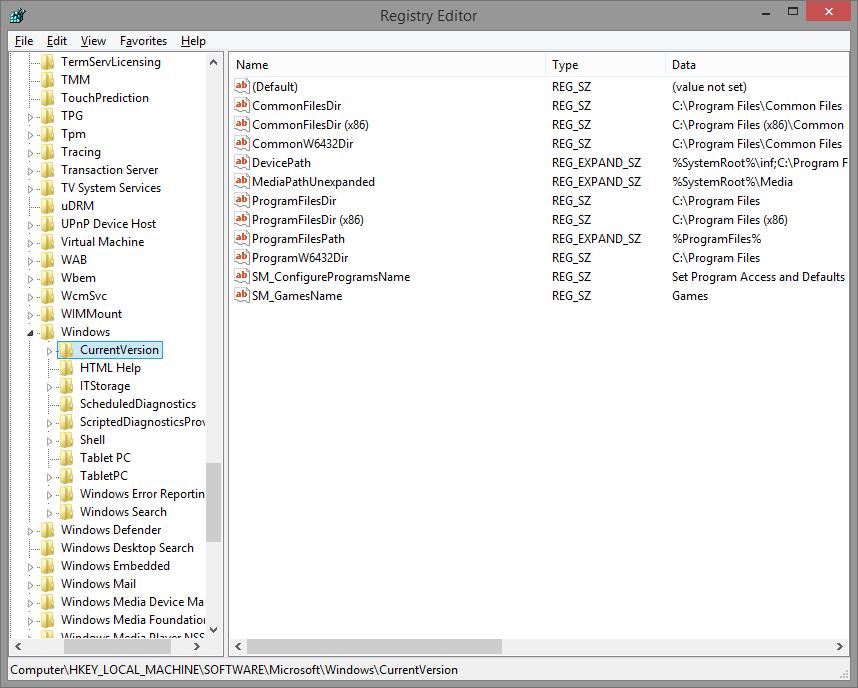Click the string icon next to DevicePath

tap(241, 163)
